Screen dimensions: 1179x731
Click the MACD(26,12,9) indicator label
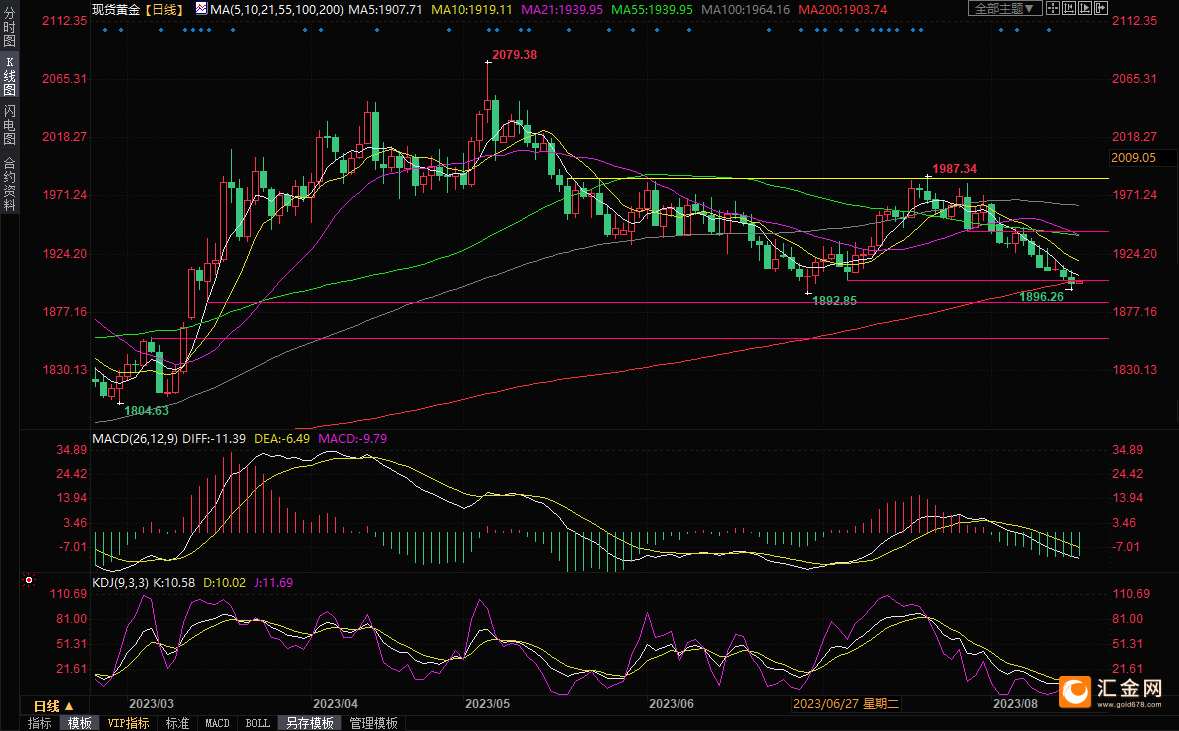(135, 438)
